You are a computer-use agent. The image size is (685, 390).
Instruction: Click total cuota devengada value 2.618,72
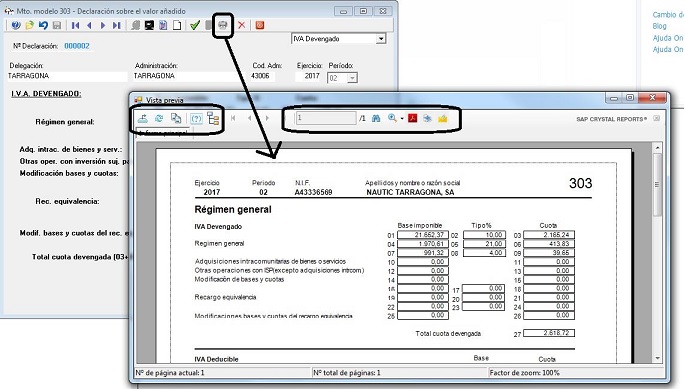point(549,333)
